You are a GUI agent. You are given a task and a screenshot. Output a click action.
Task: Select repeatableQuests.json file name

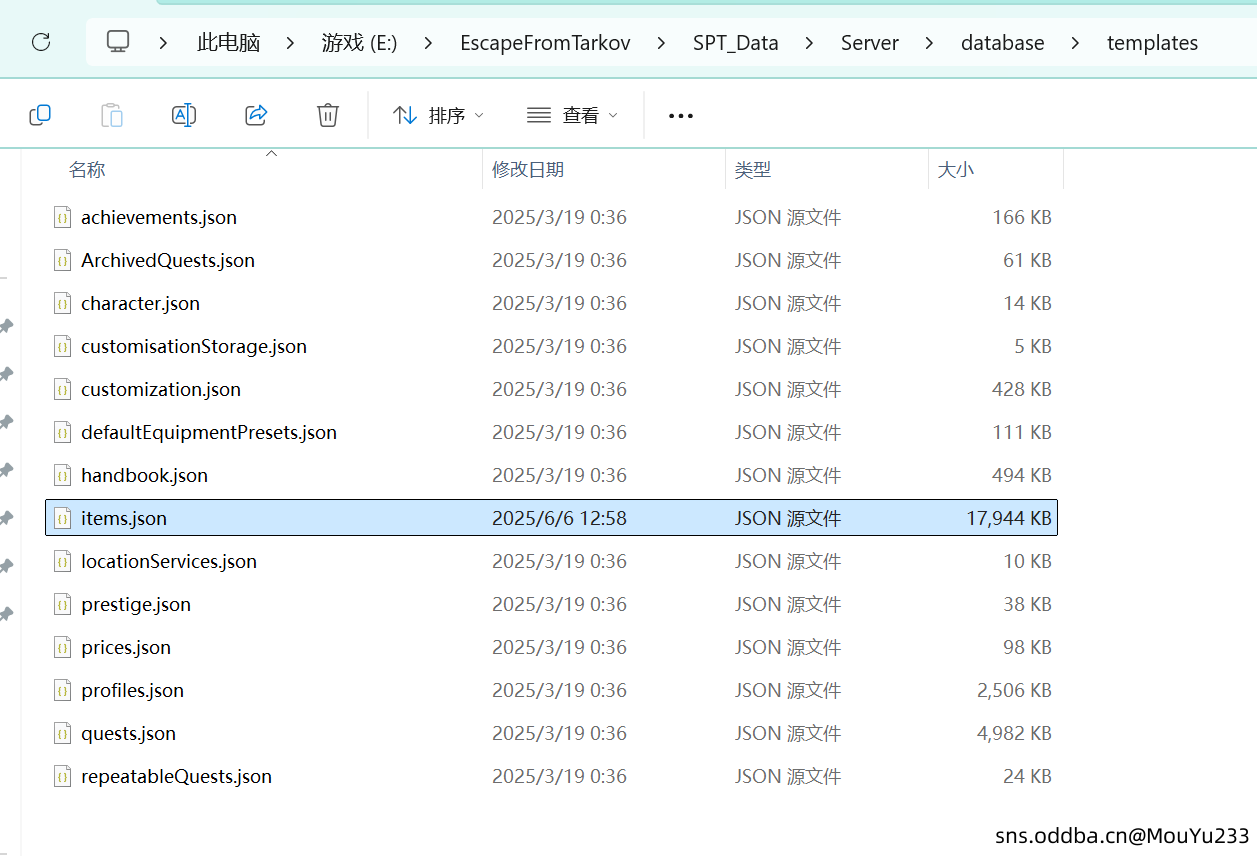[x=176, y=776]
